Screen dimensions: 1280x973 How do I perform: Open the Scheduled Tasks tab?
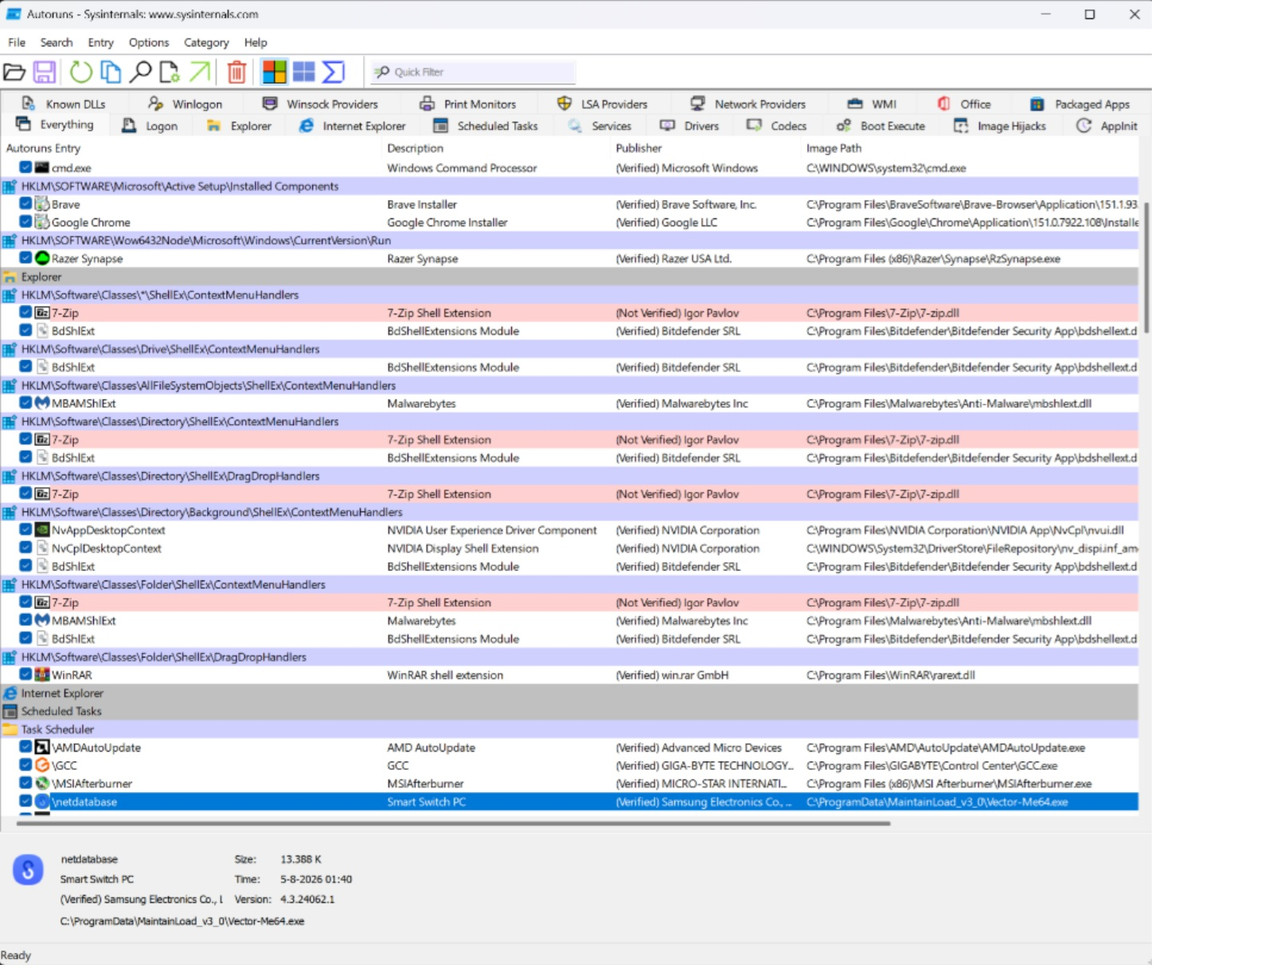pos(486,126)
